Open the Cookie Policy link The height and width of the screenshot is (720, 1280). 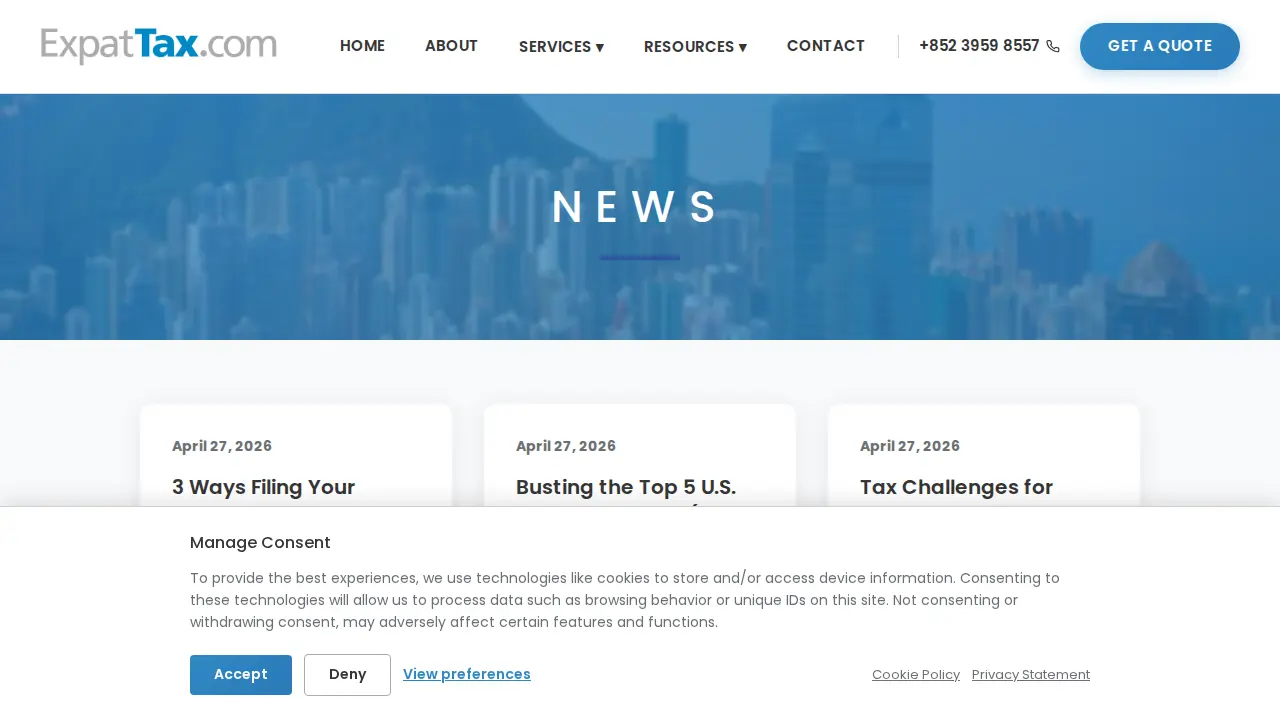[x=916, y=675]
